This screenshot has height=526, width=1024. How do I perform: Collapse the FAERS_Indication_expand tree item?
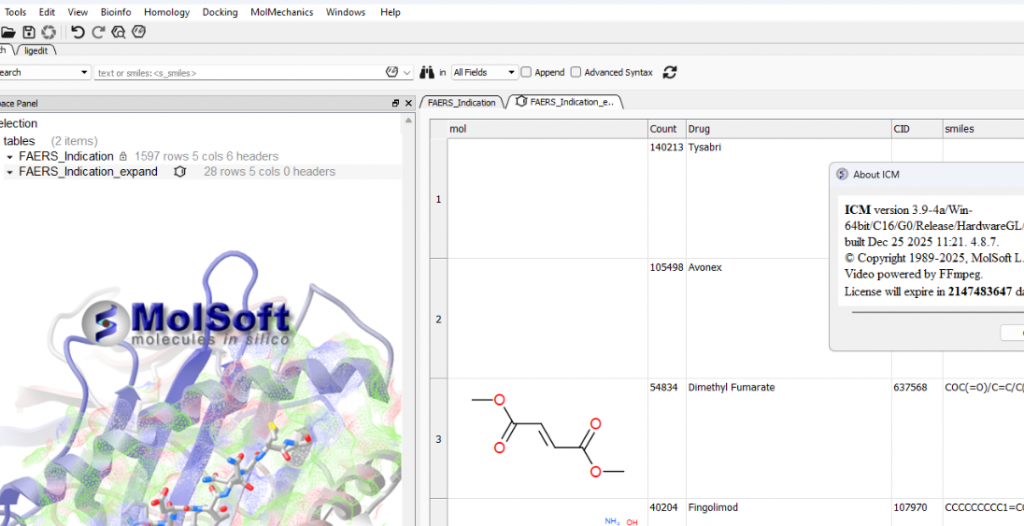(10, 172)
